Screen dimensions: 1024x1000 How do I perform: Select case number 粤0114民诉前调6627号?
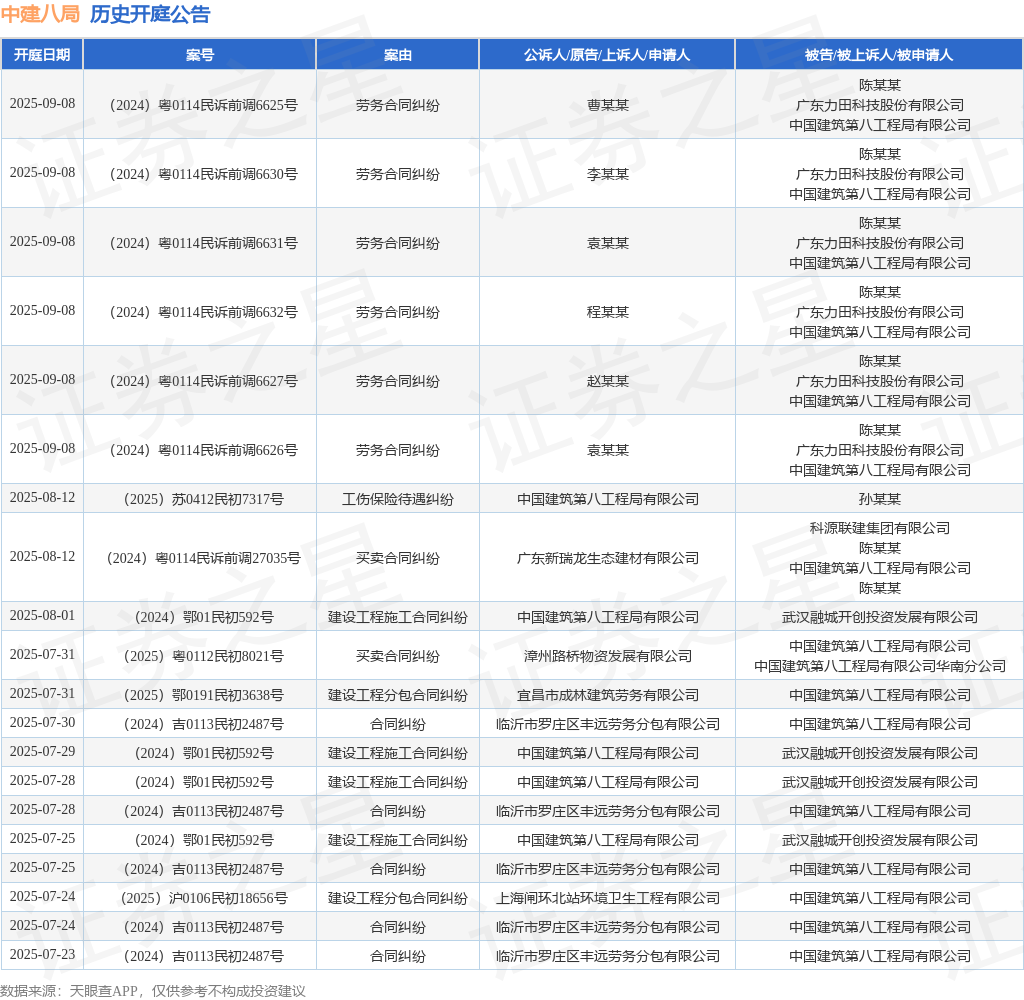click(203, 381)
